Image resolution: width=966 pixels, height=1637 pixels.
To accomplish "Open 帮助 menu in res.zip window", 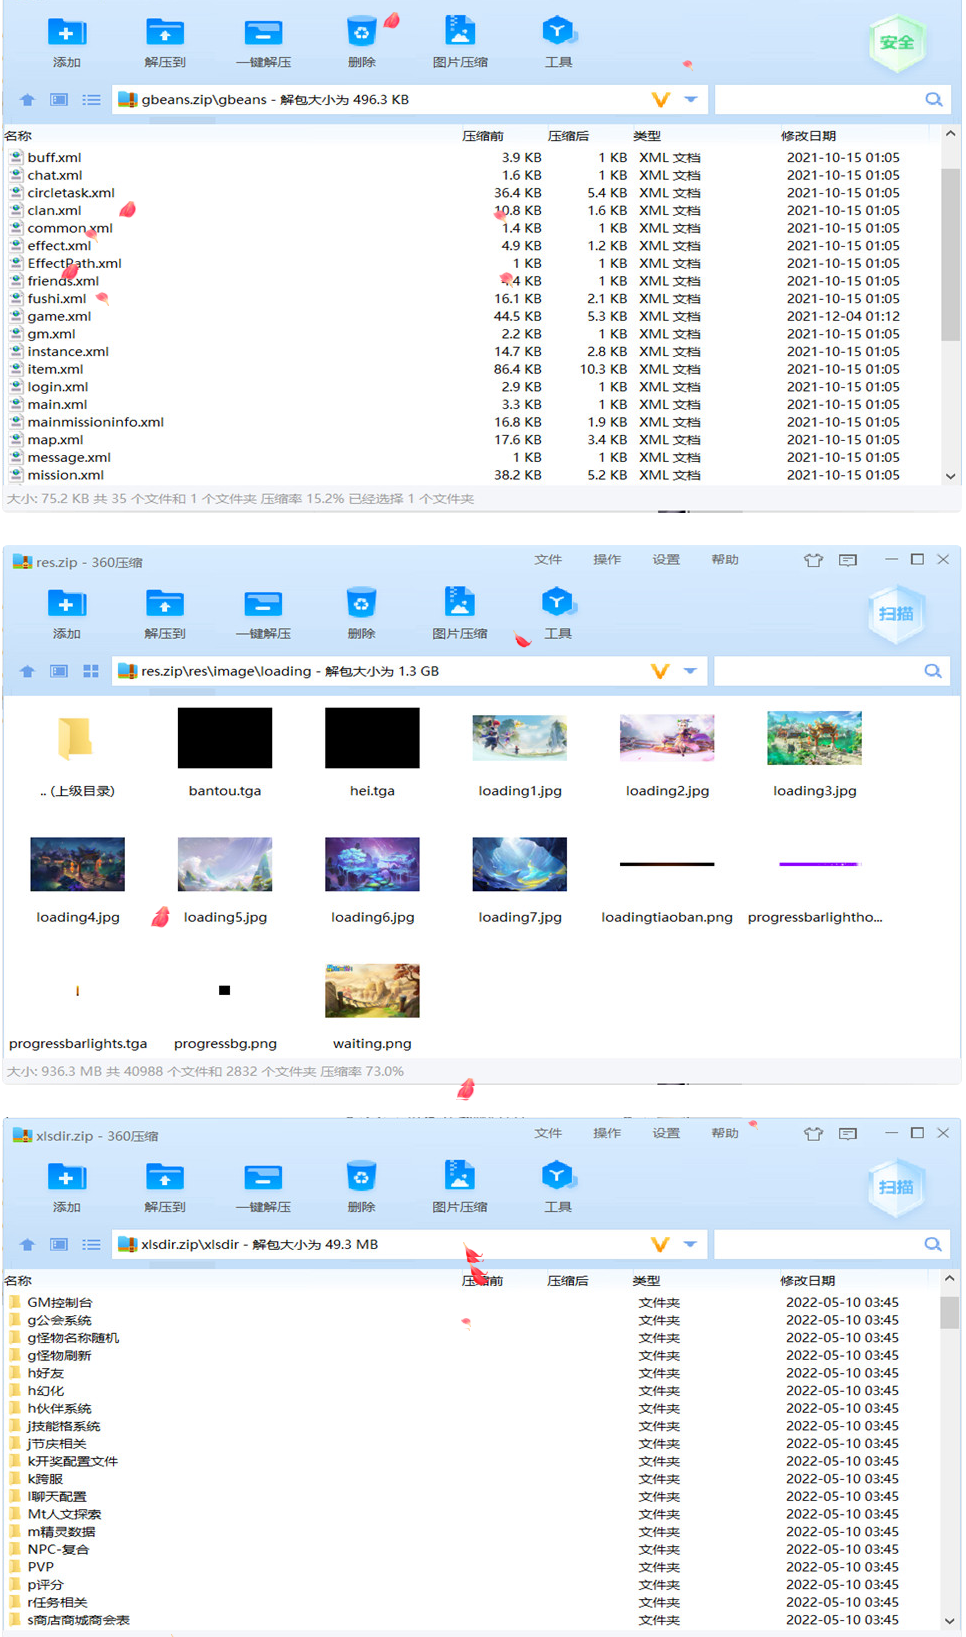I will coord(725,560).
